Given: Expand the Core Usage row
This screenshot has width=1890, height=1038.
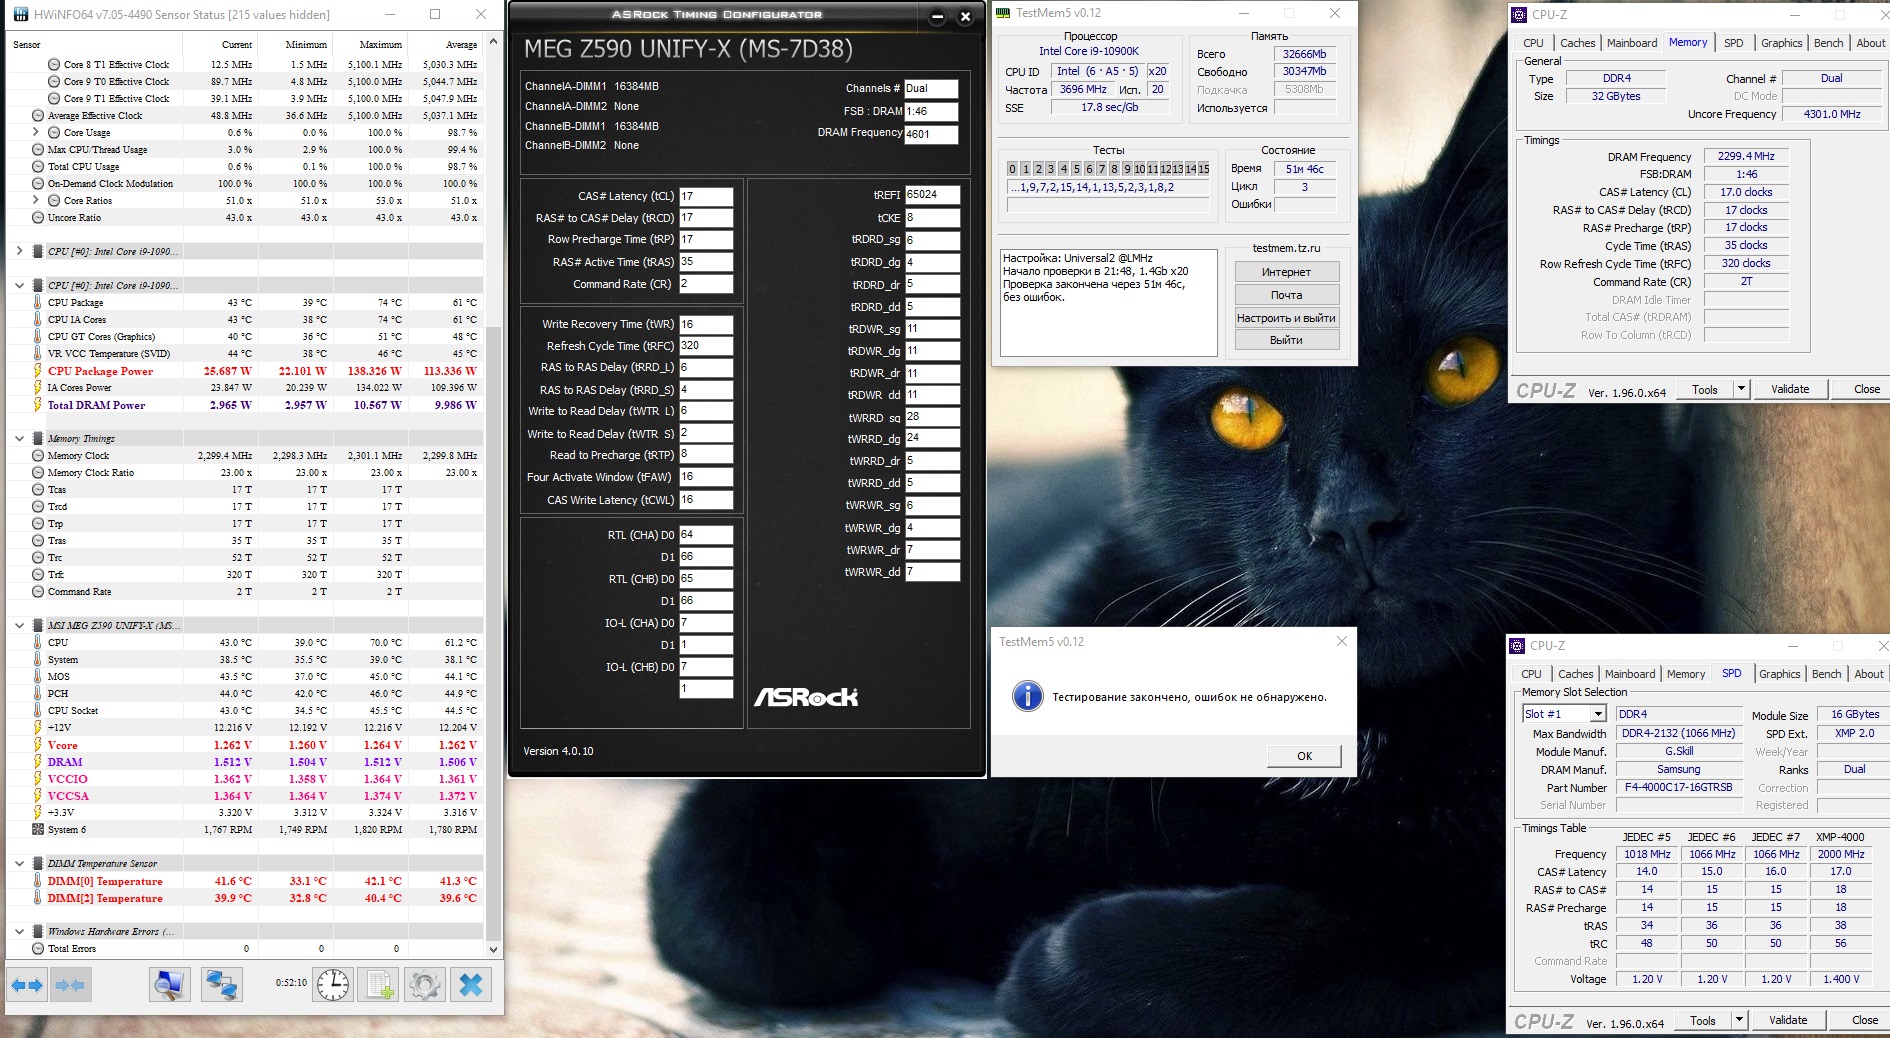Looking at the screenshot, I should point(36,132).
